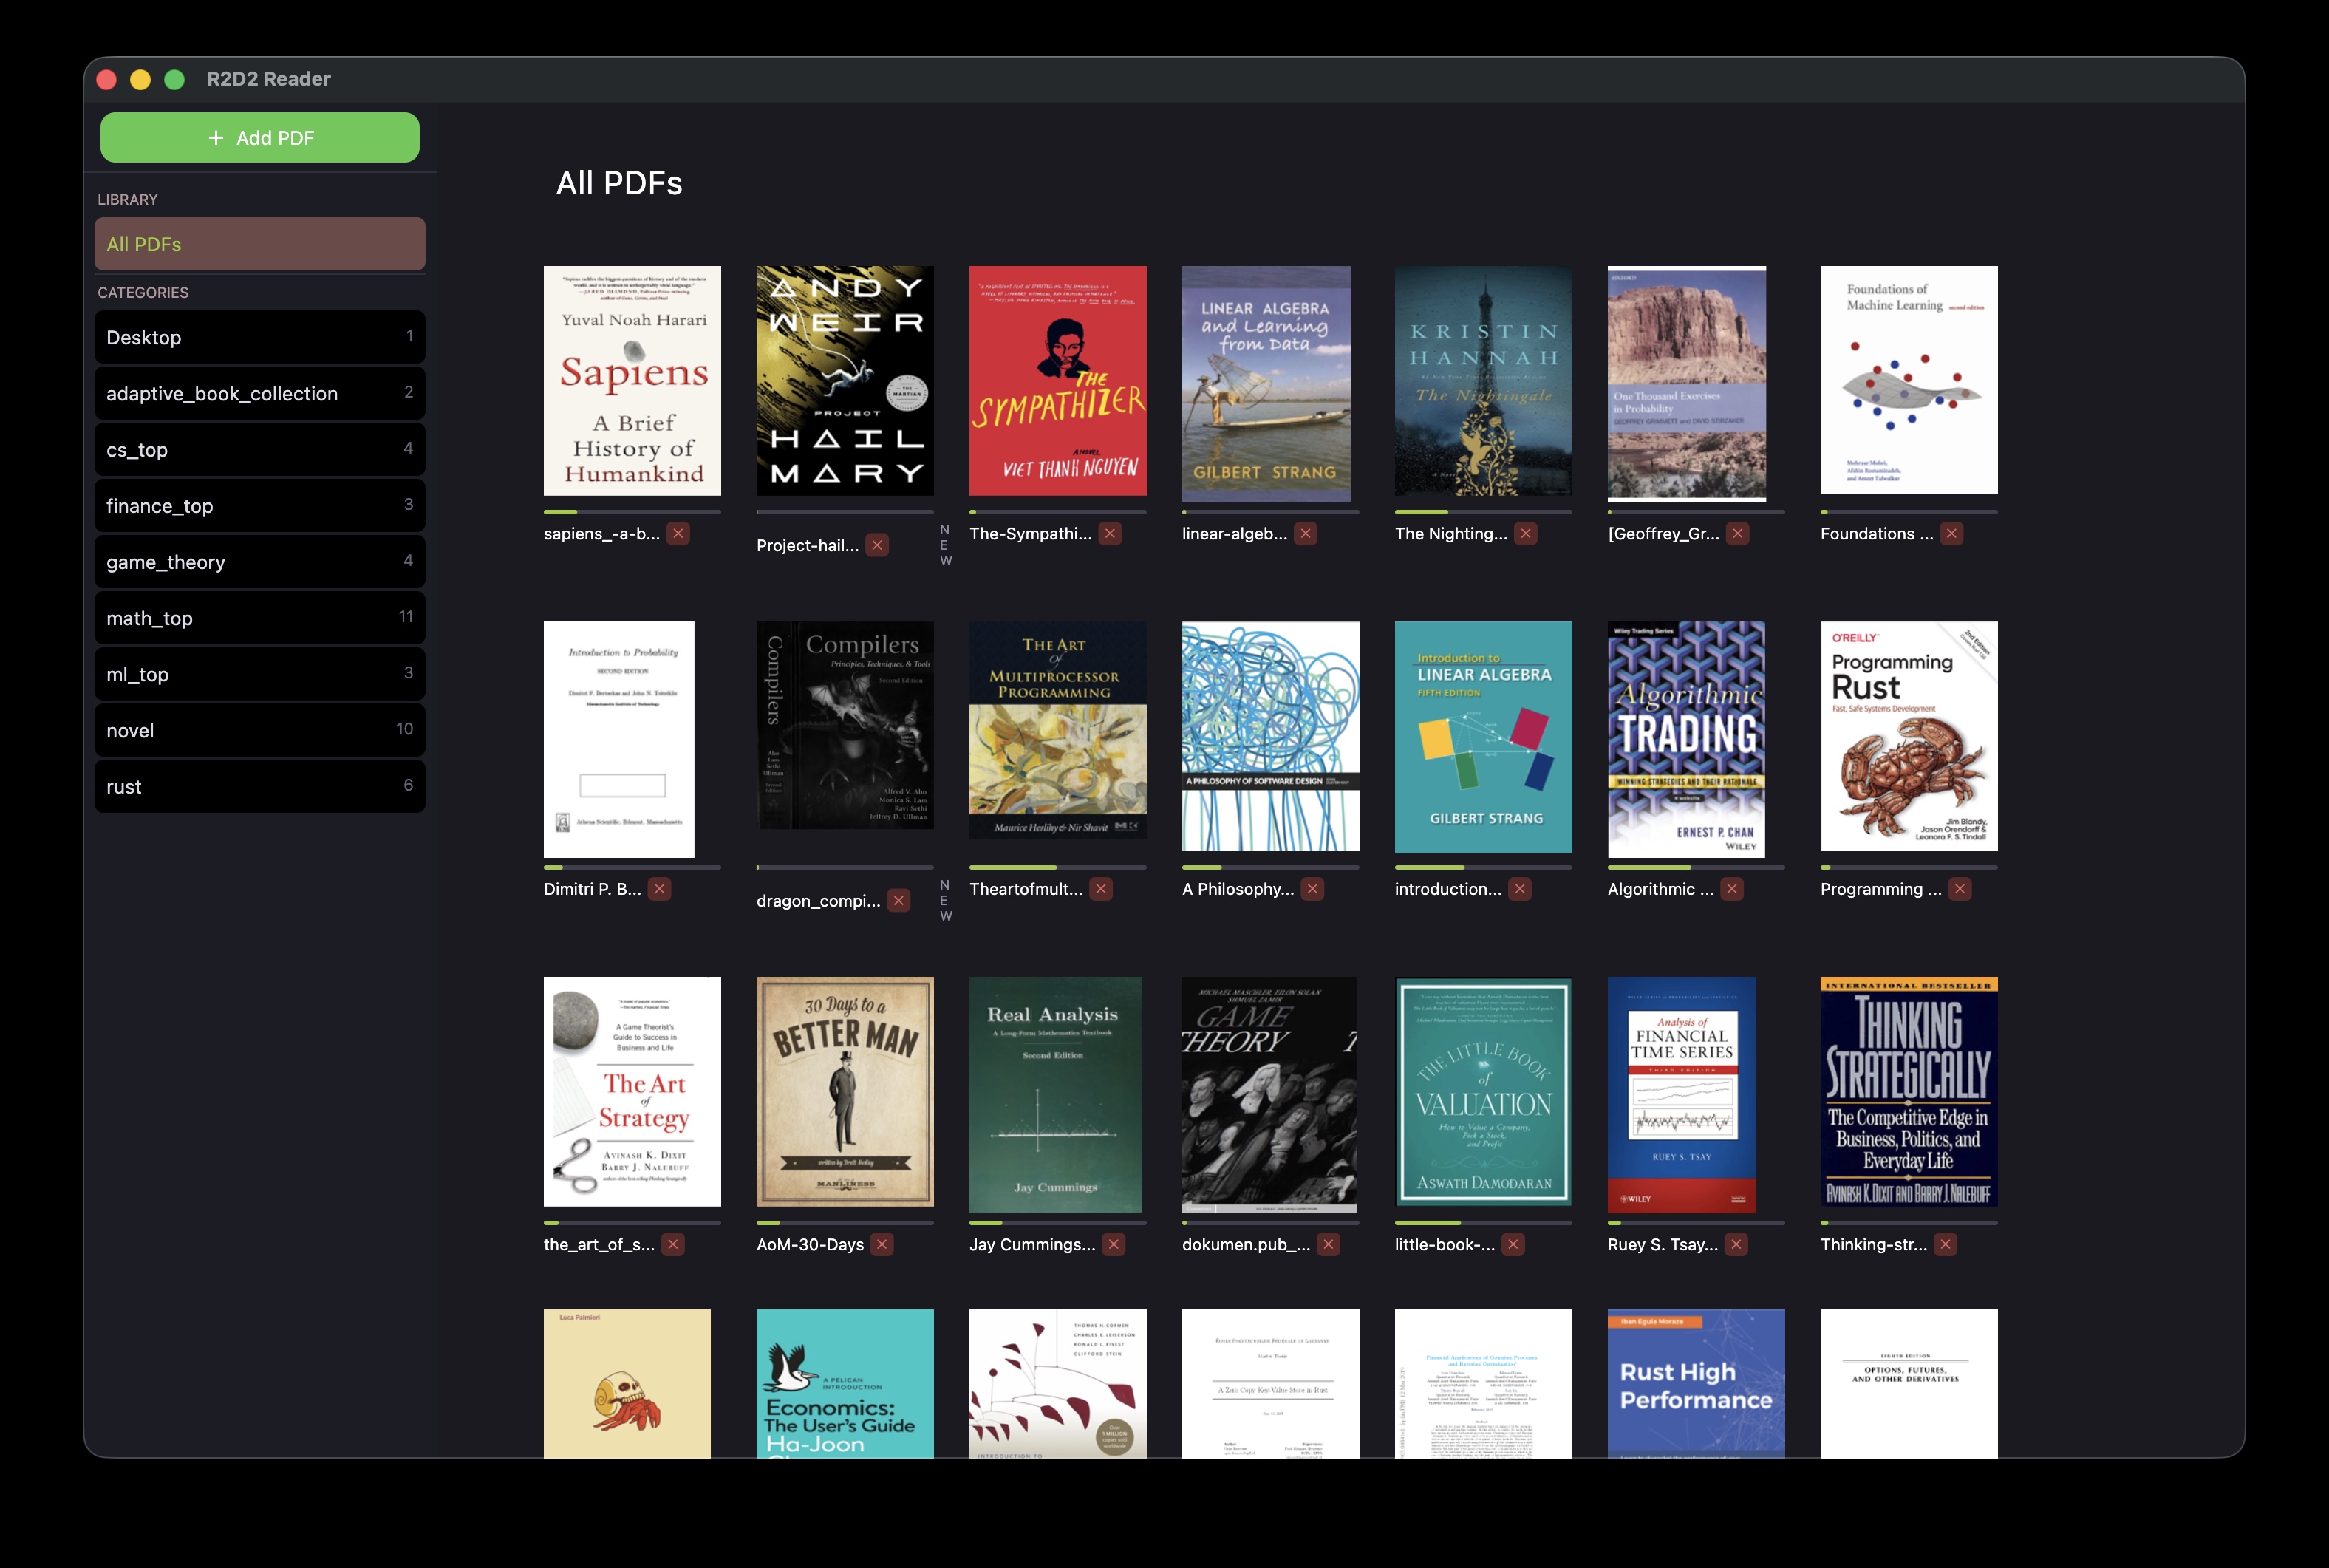The width and height of the screenshot is (2329, 1568).
Task: Delete the_art_of_s... PDF via X icon
Action: (673, 1244)
